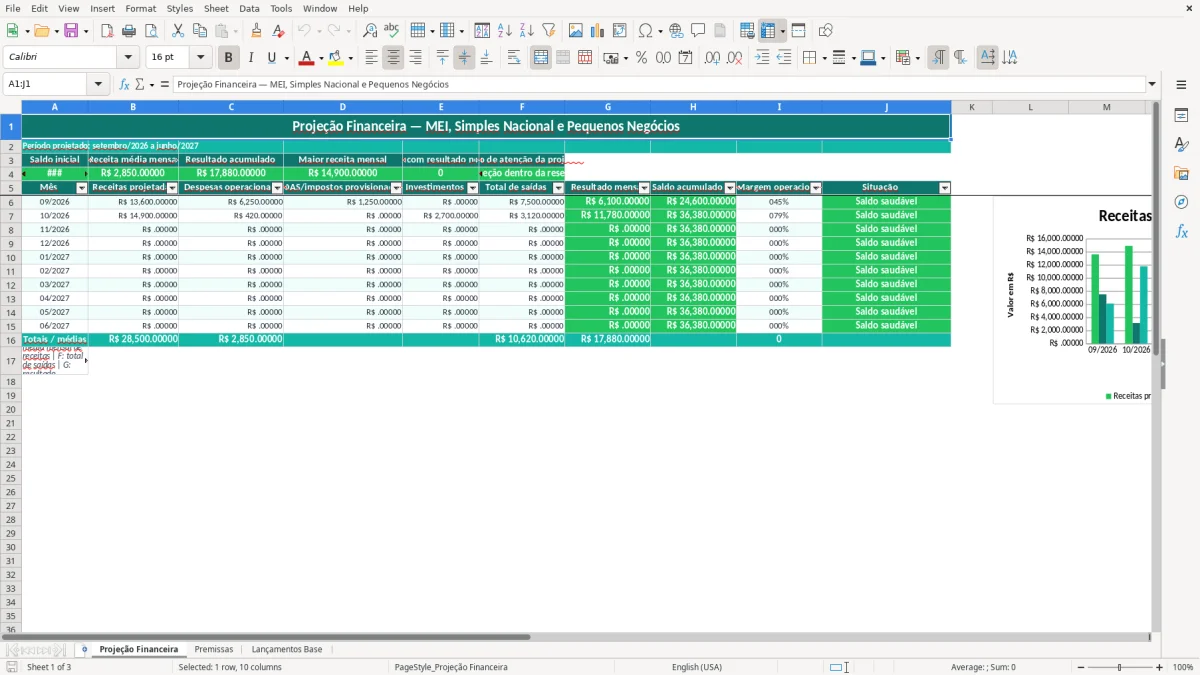Click the zoom out minus button
Viewport: 1200px width, 675px height.
[1080, 667]
